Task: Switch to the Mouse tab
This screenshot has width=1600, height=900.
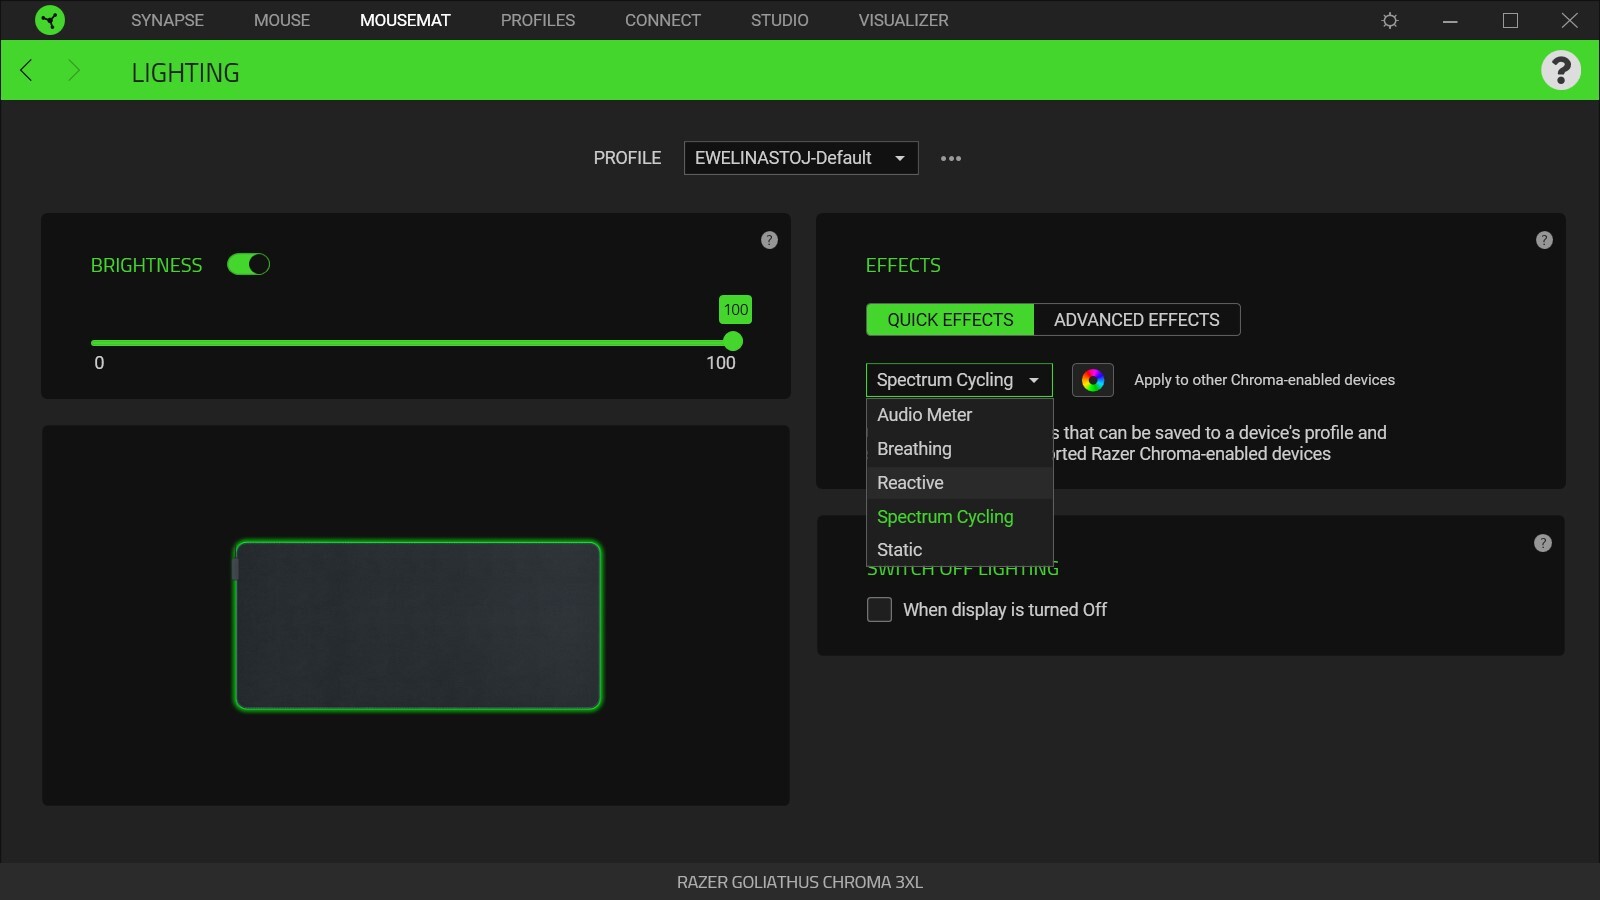Action: pyautogui.click(x=282, y=20)
